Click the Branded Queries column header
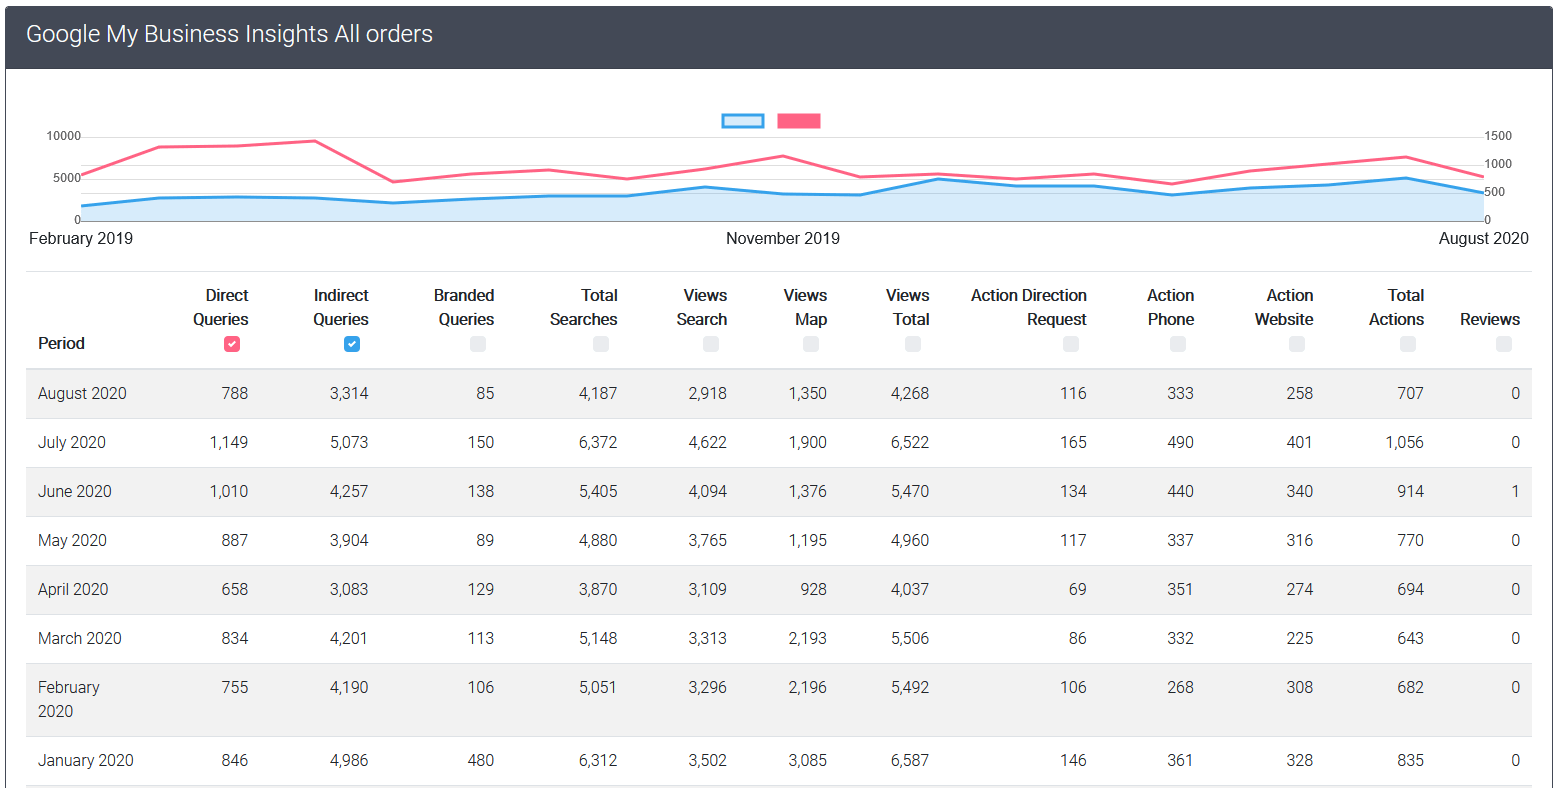This screenshot has width=1559, height=788. [464, 307]
